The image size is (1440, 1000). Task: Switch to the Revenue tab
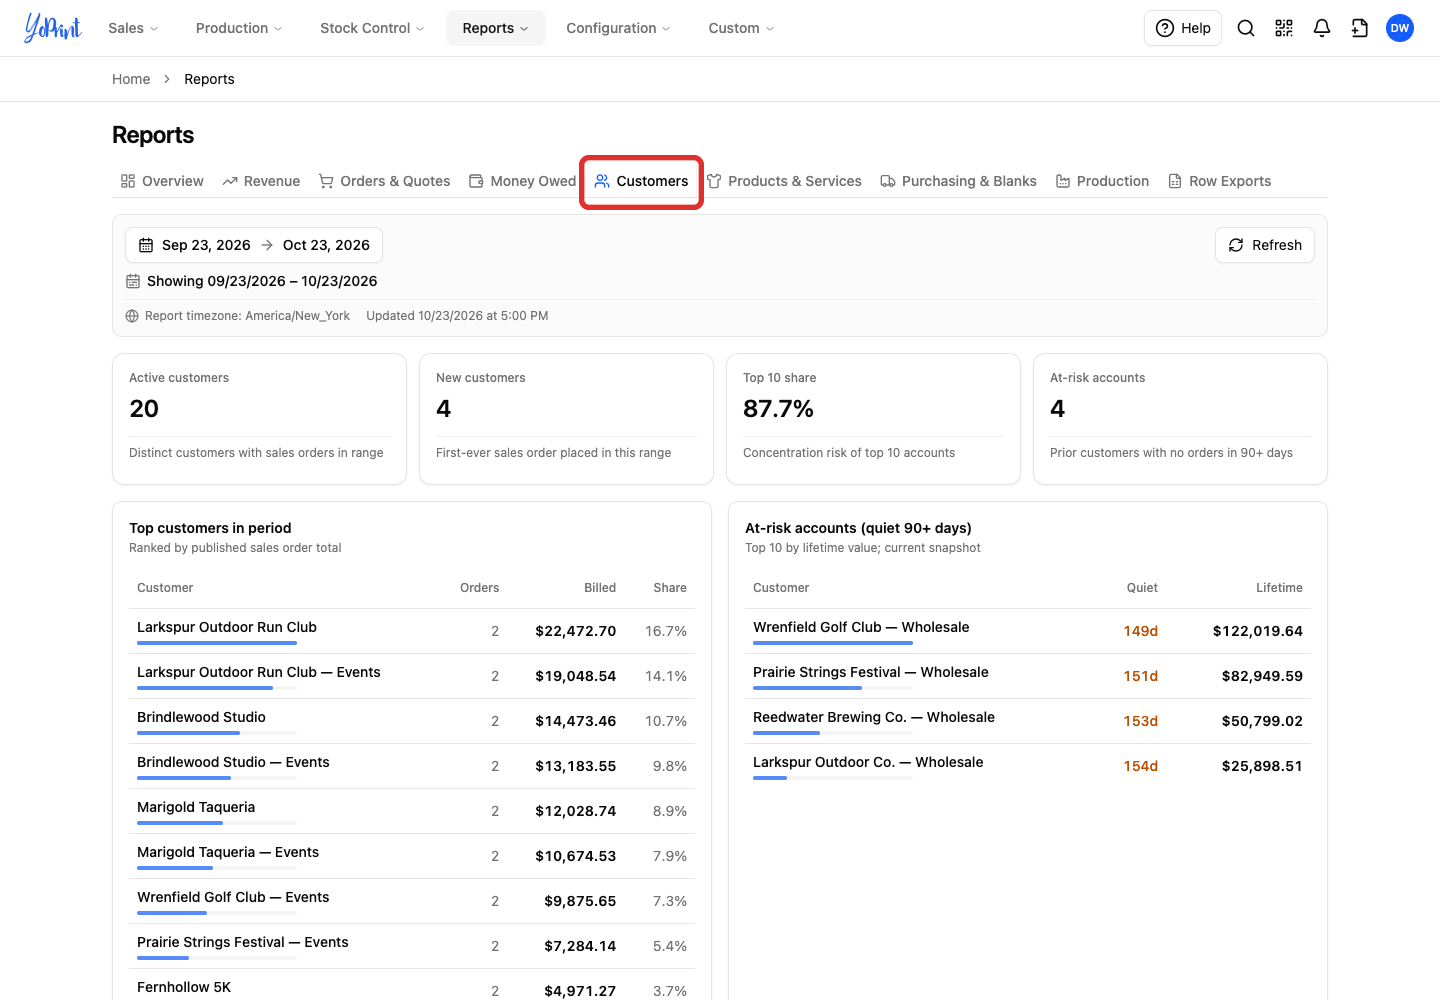[261, 181]
